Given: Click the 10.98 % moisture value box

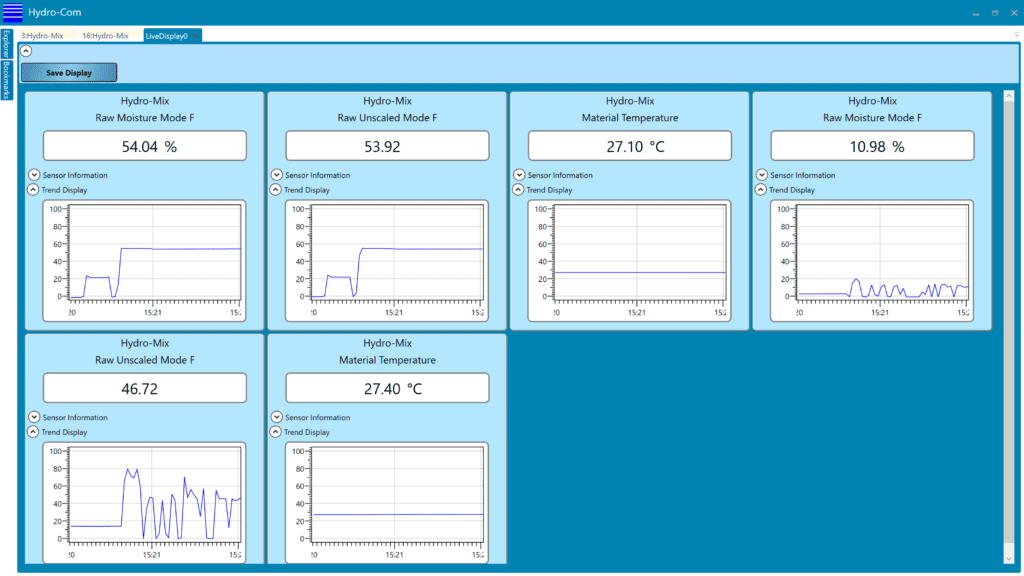Looking at the screenshot, I should 872,146.
